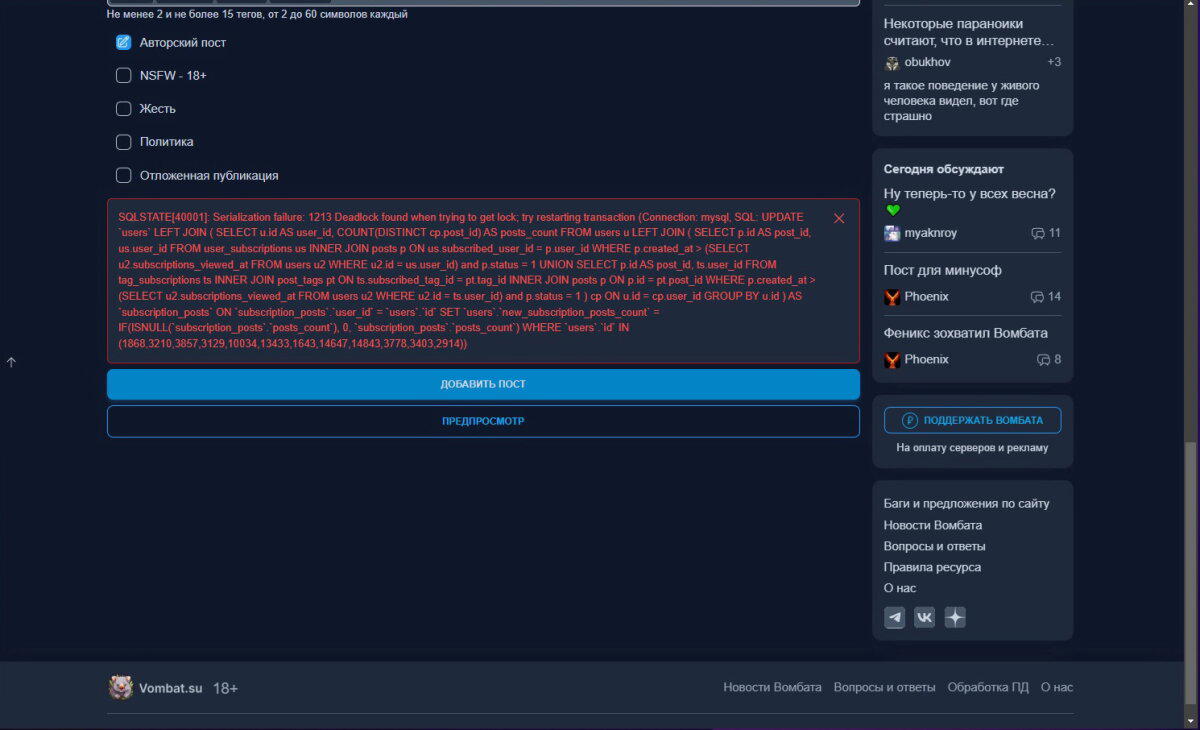Click the ДОБАВИТЬ ПОСТ button
The height and width of the screenshot is (730, 1200).
click(x=483, y=384)
